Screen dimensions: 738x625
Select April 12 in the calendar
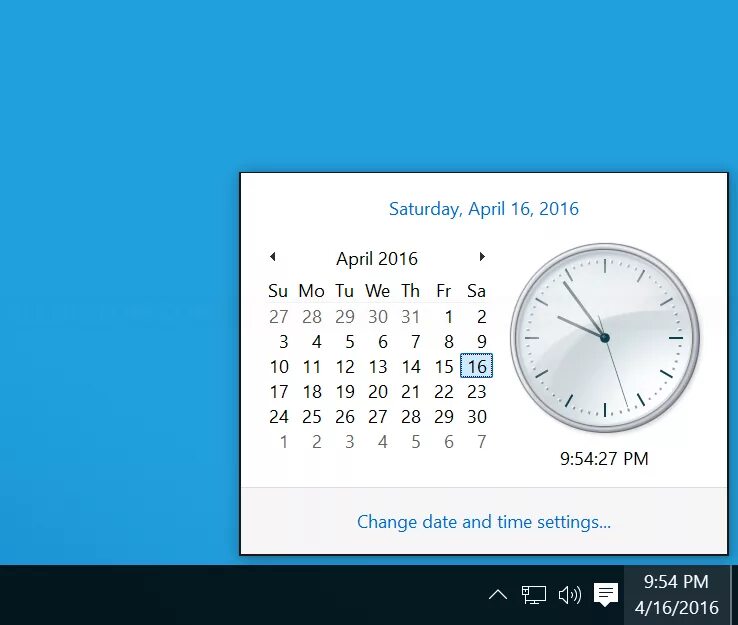pyautogui.click(x=345, y=367)
